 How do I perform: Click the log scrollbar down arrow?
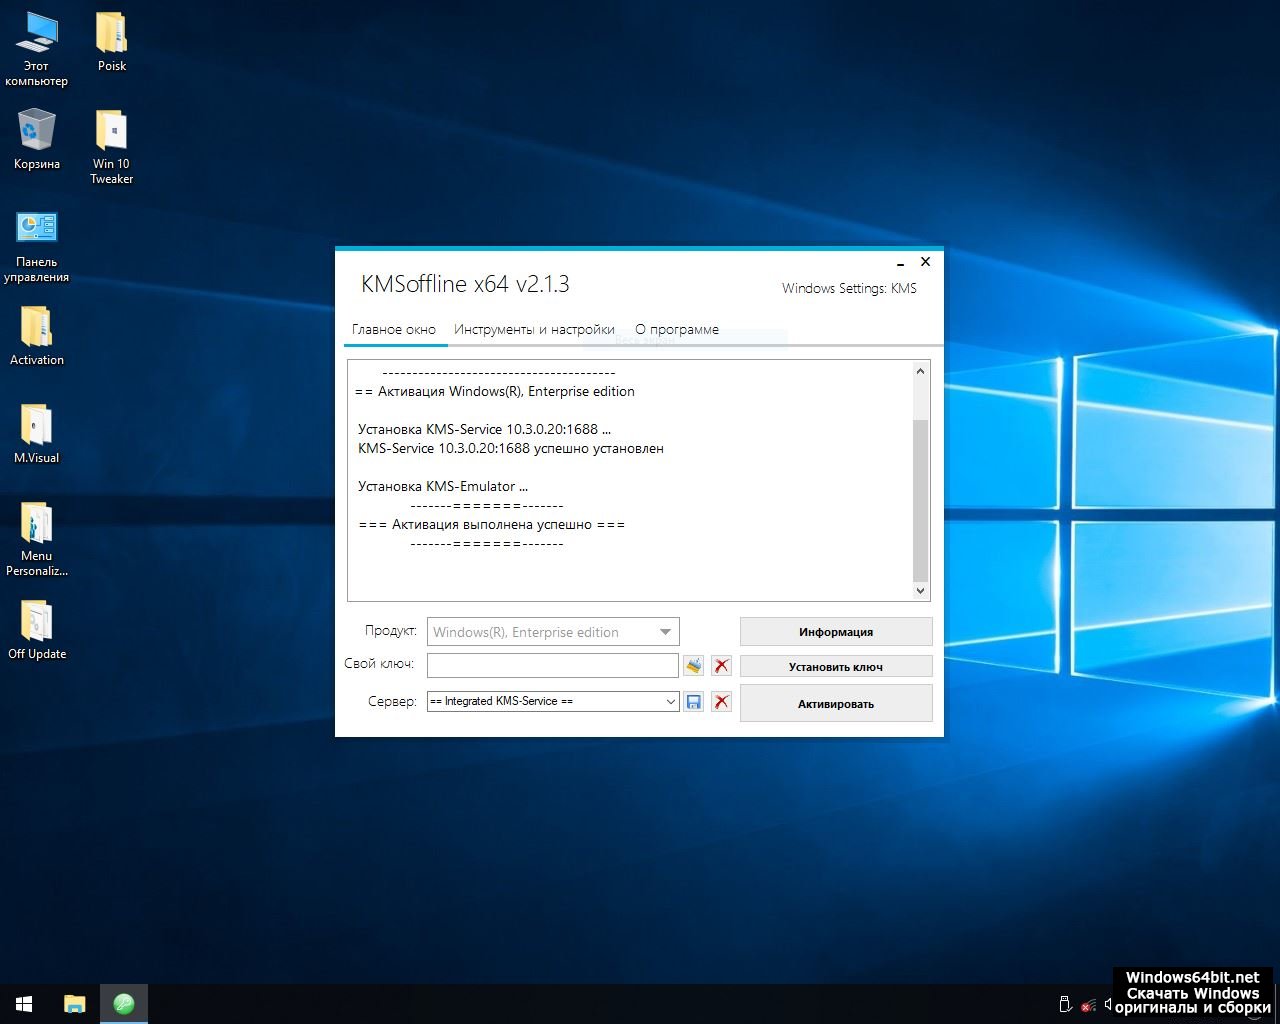(x=921, y=591)
